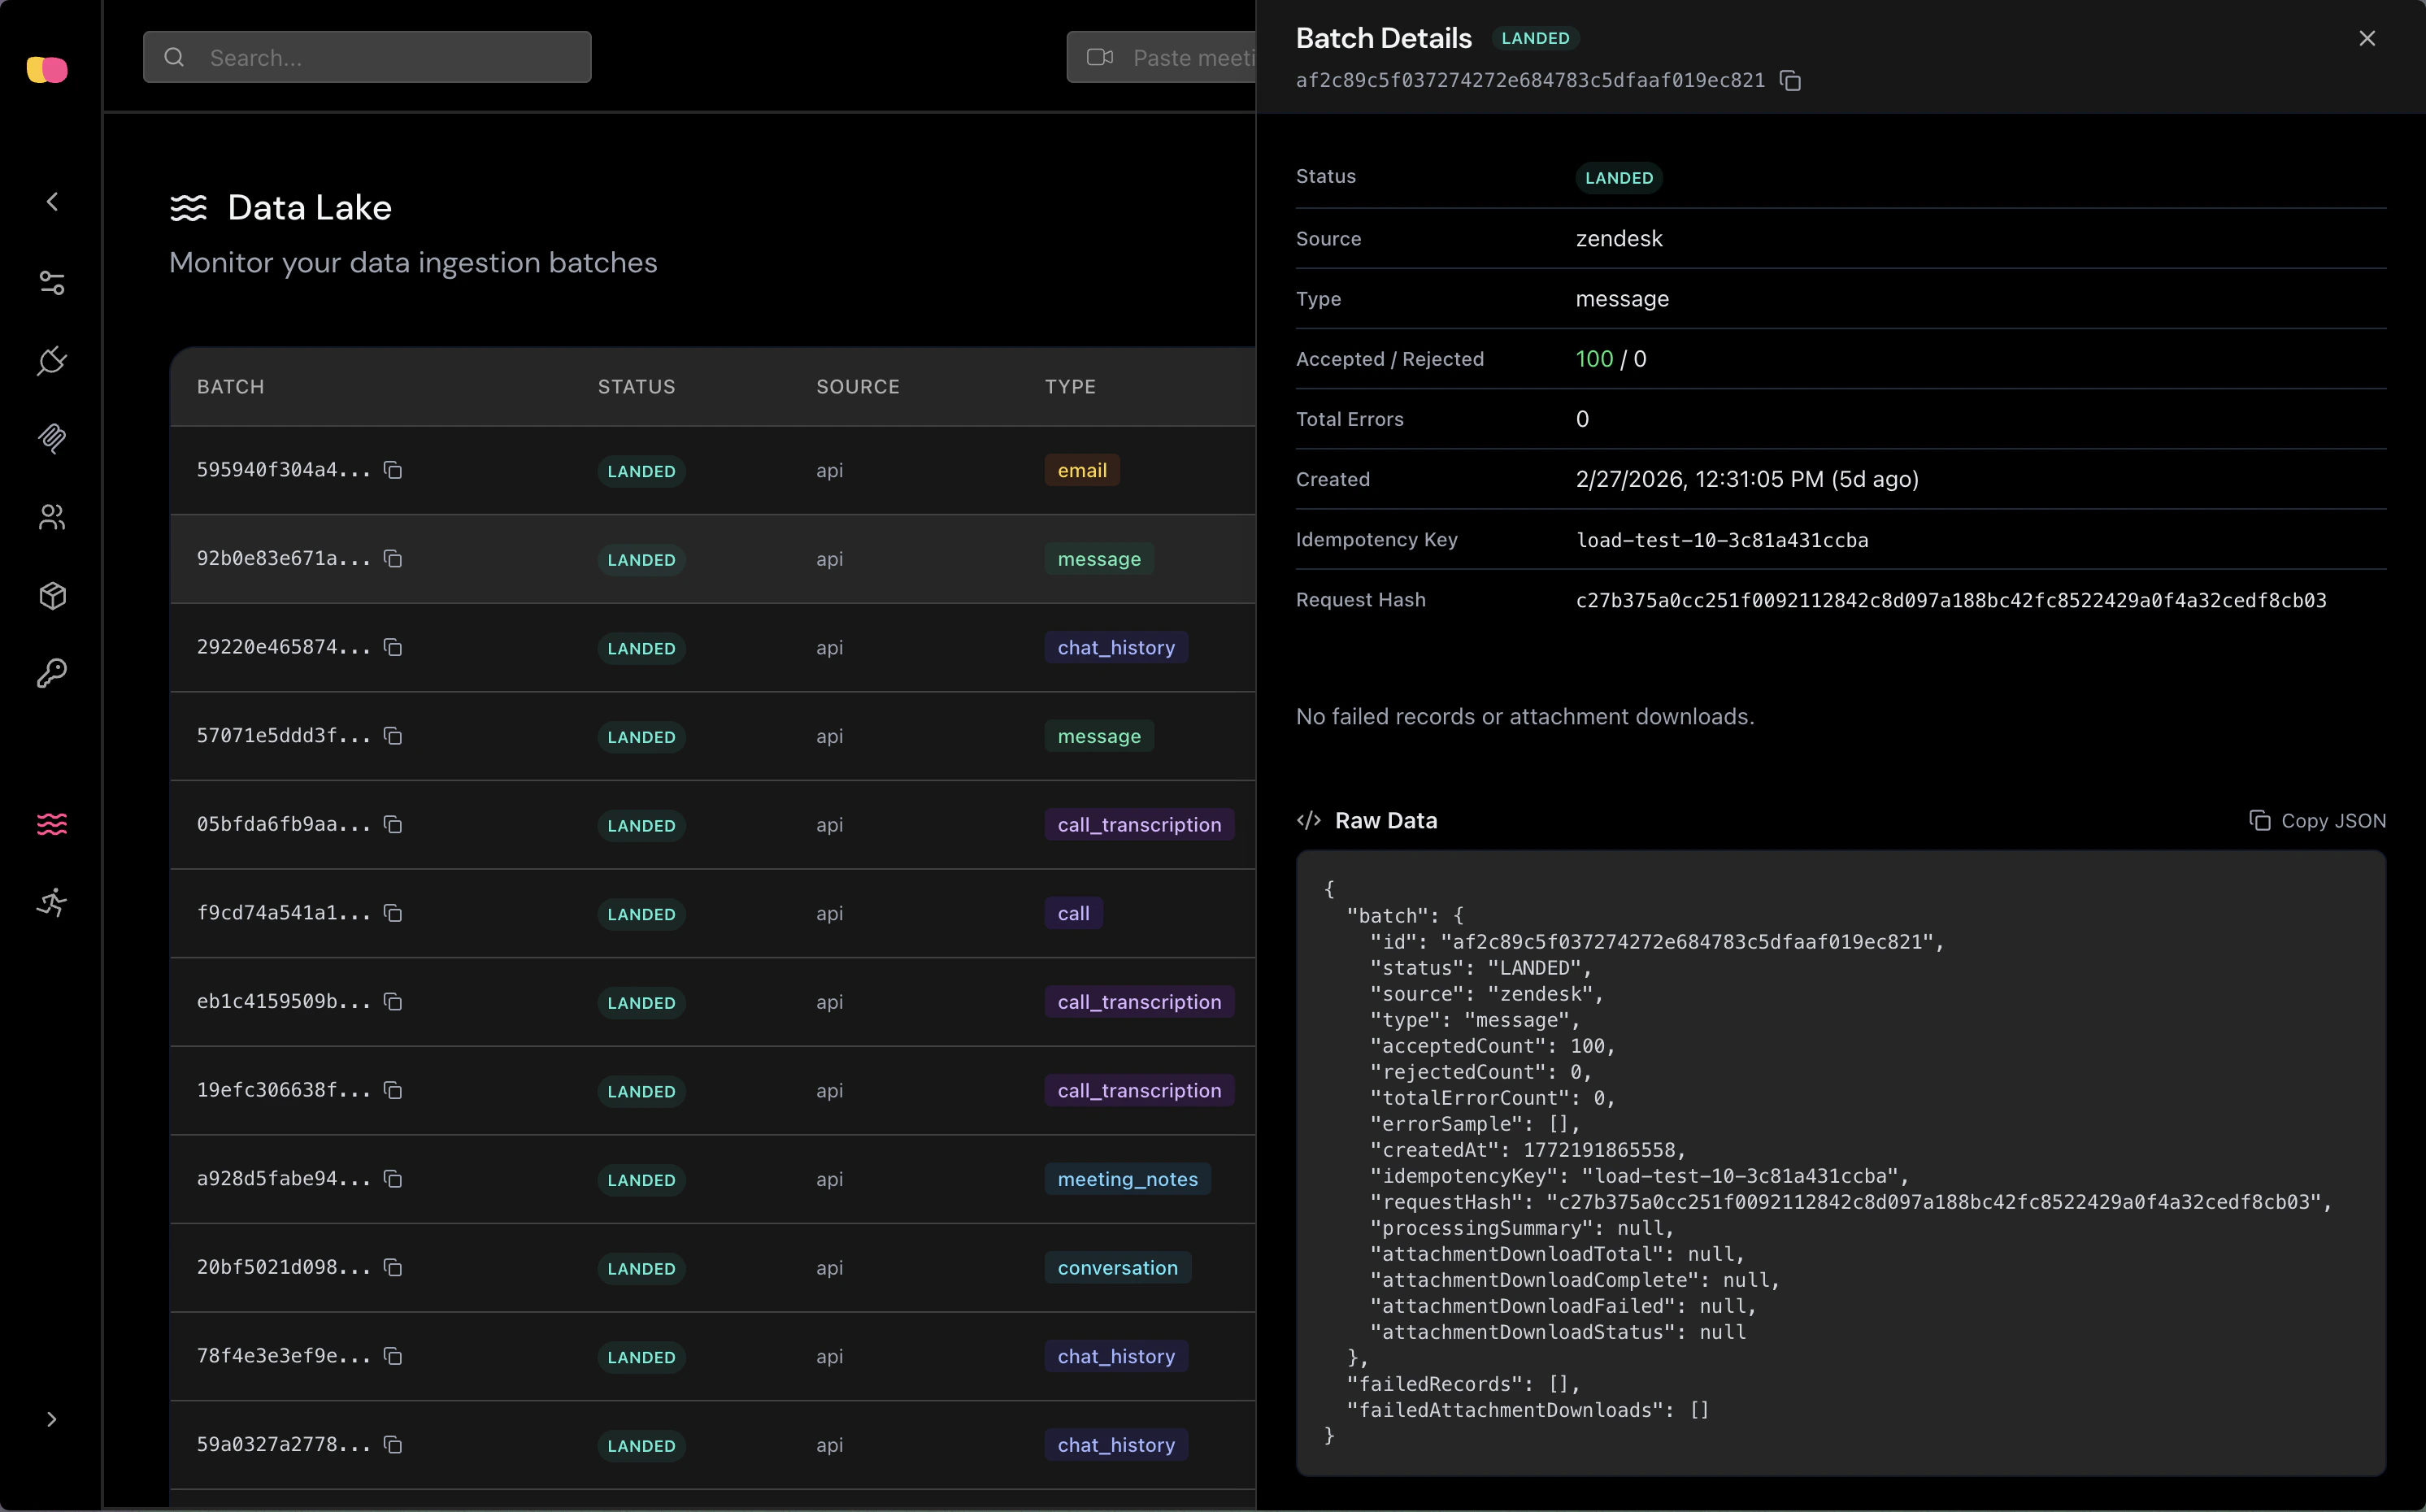Click the BATCH column header

tap(231, 387)
